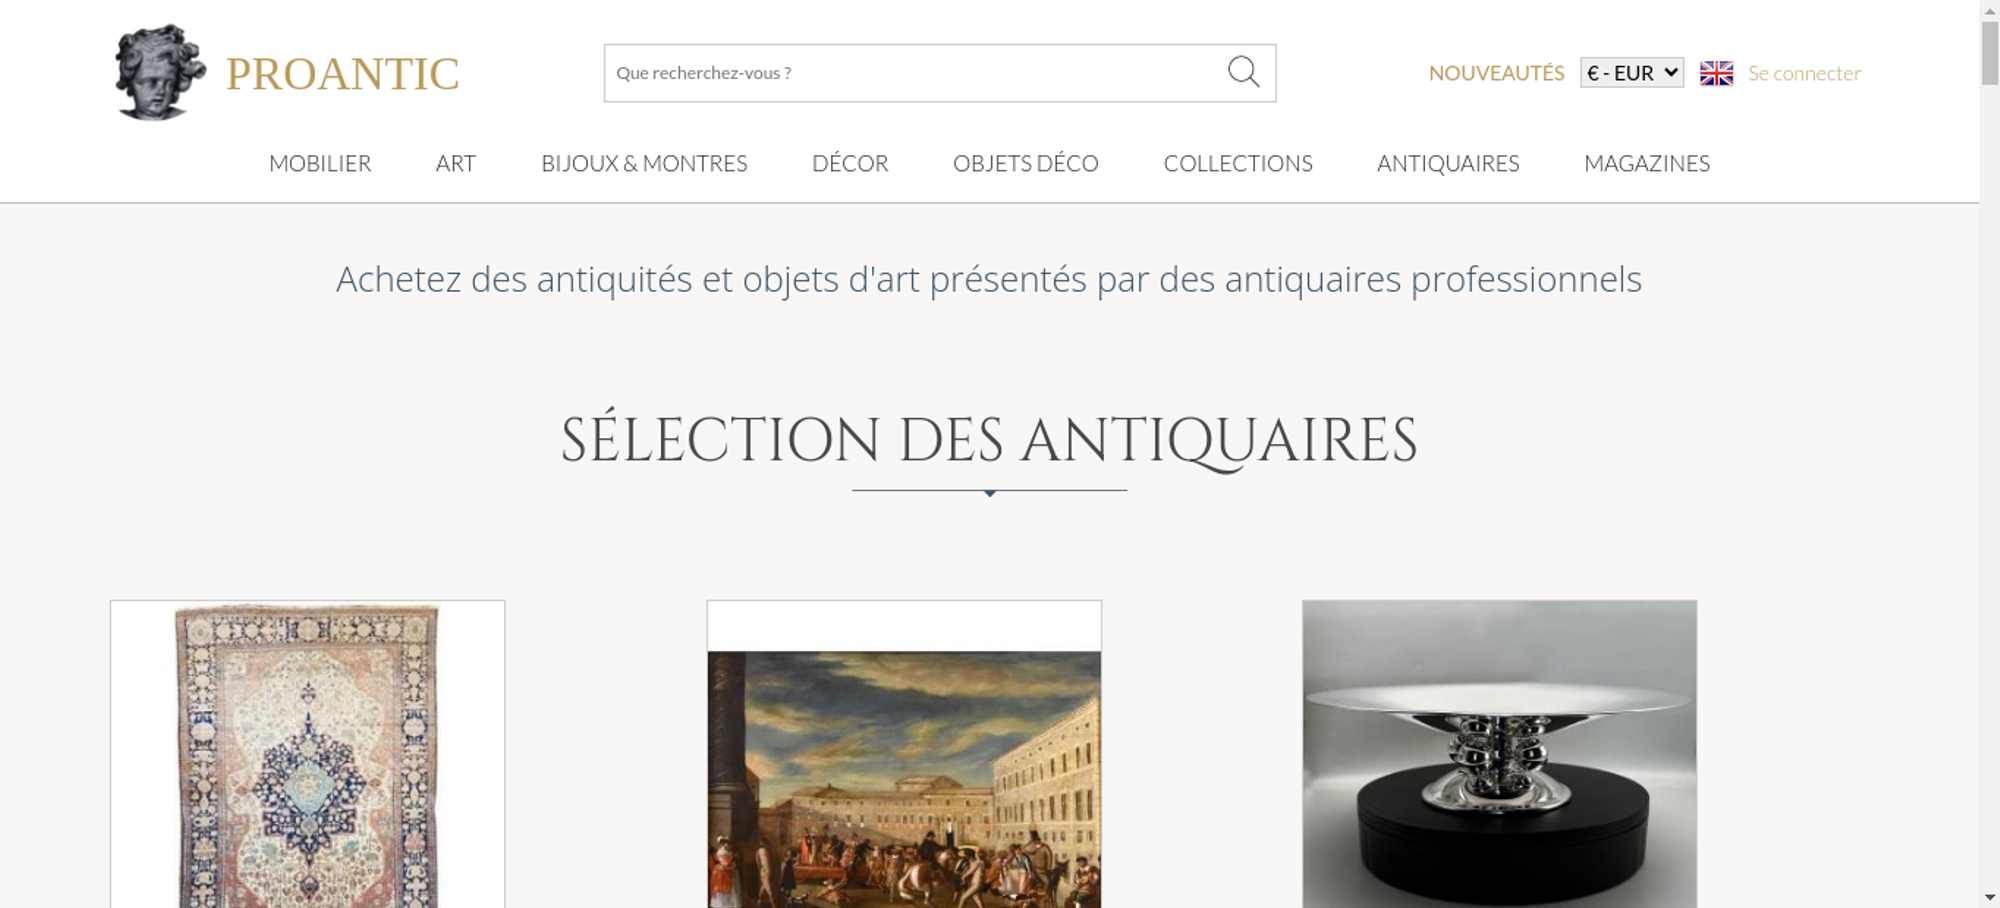Image resolution: width=2000 pixels, height=908 pixels.
Task: Switch language with the UK flag icon
Action: point(1716,73)
